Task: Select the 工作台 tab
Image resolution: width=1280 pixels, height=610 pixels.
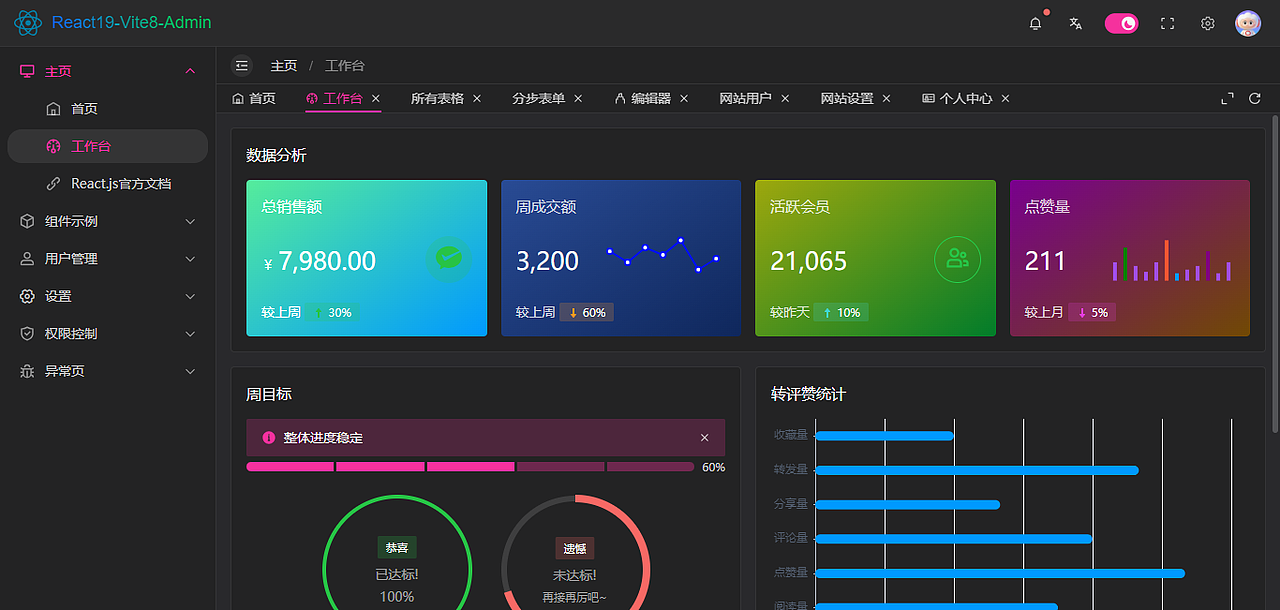Action: coord(334,98)
